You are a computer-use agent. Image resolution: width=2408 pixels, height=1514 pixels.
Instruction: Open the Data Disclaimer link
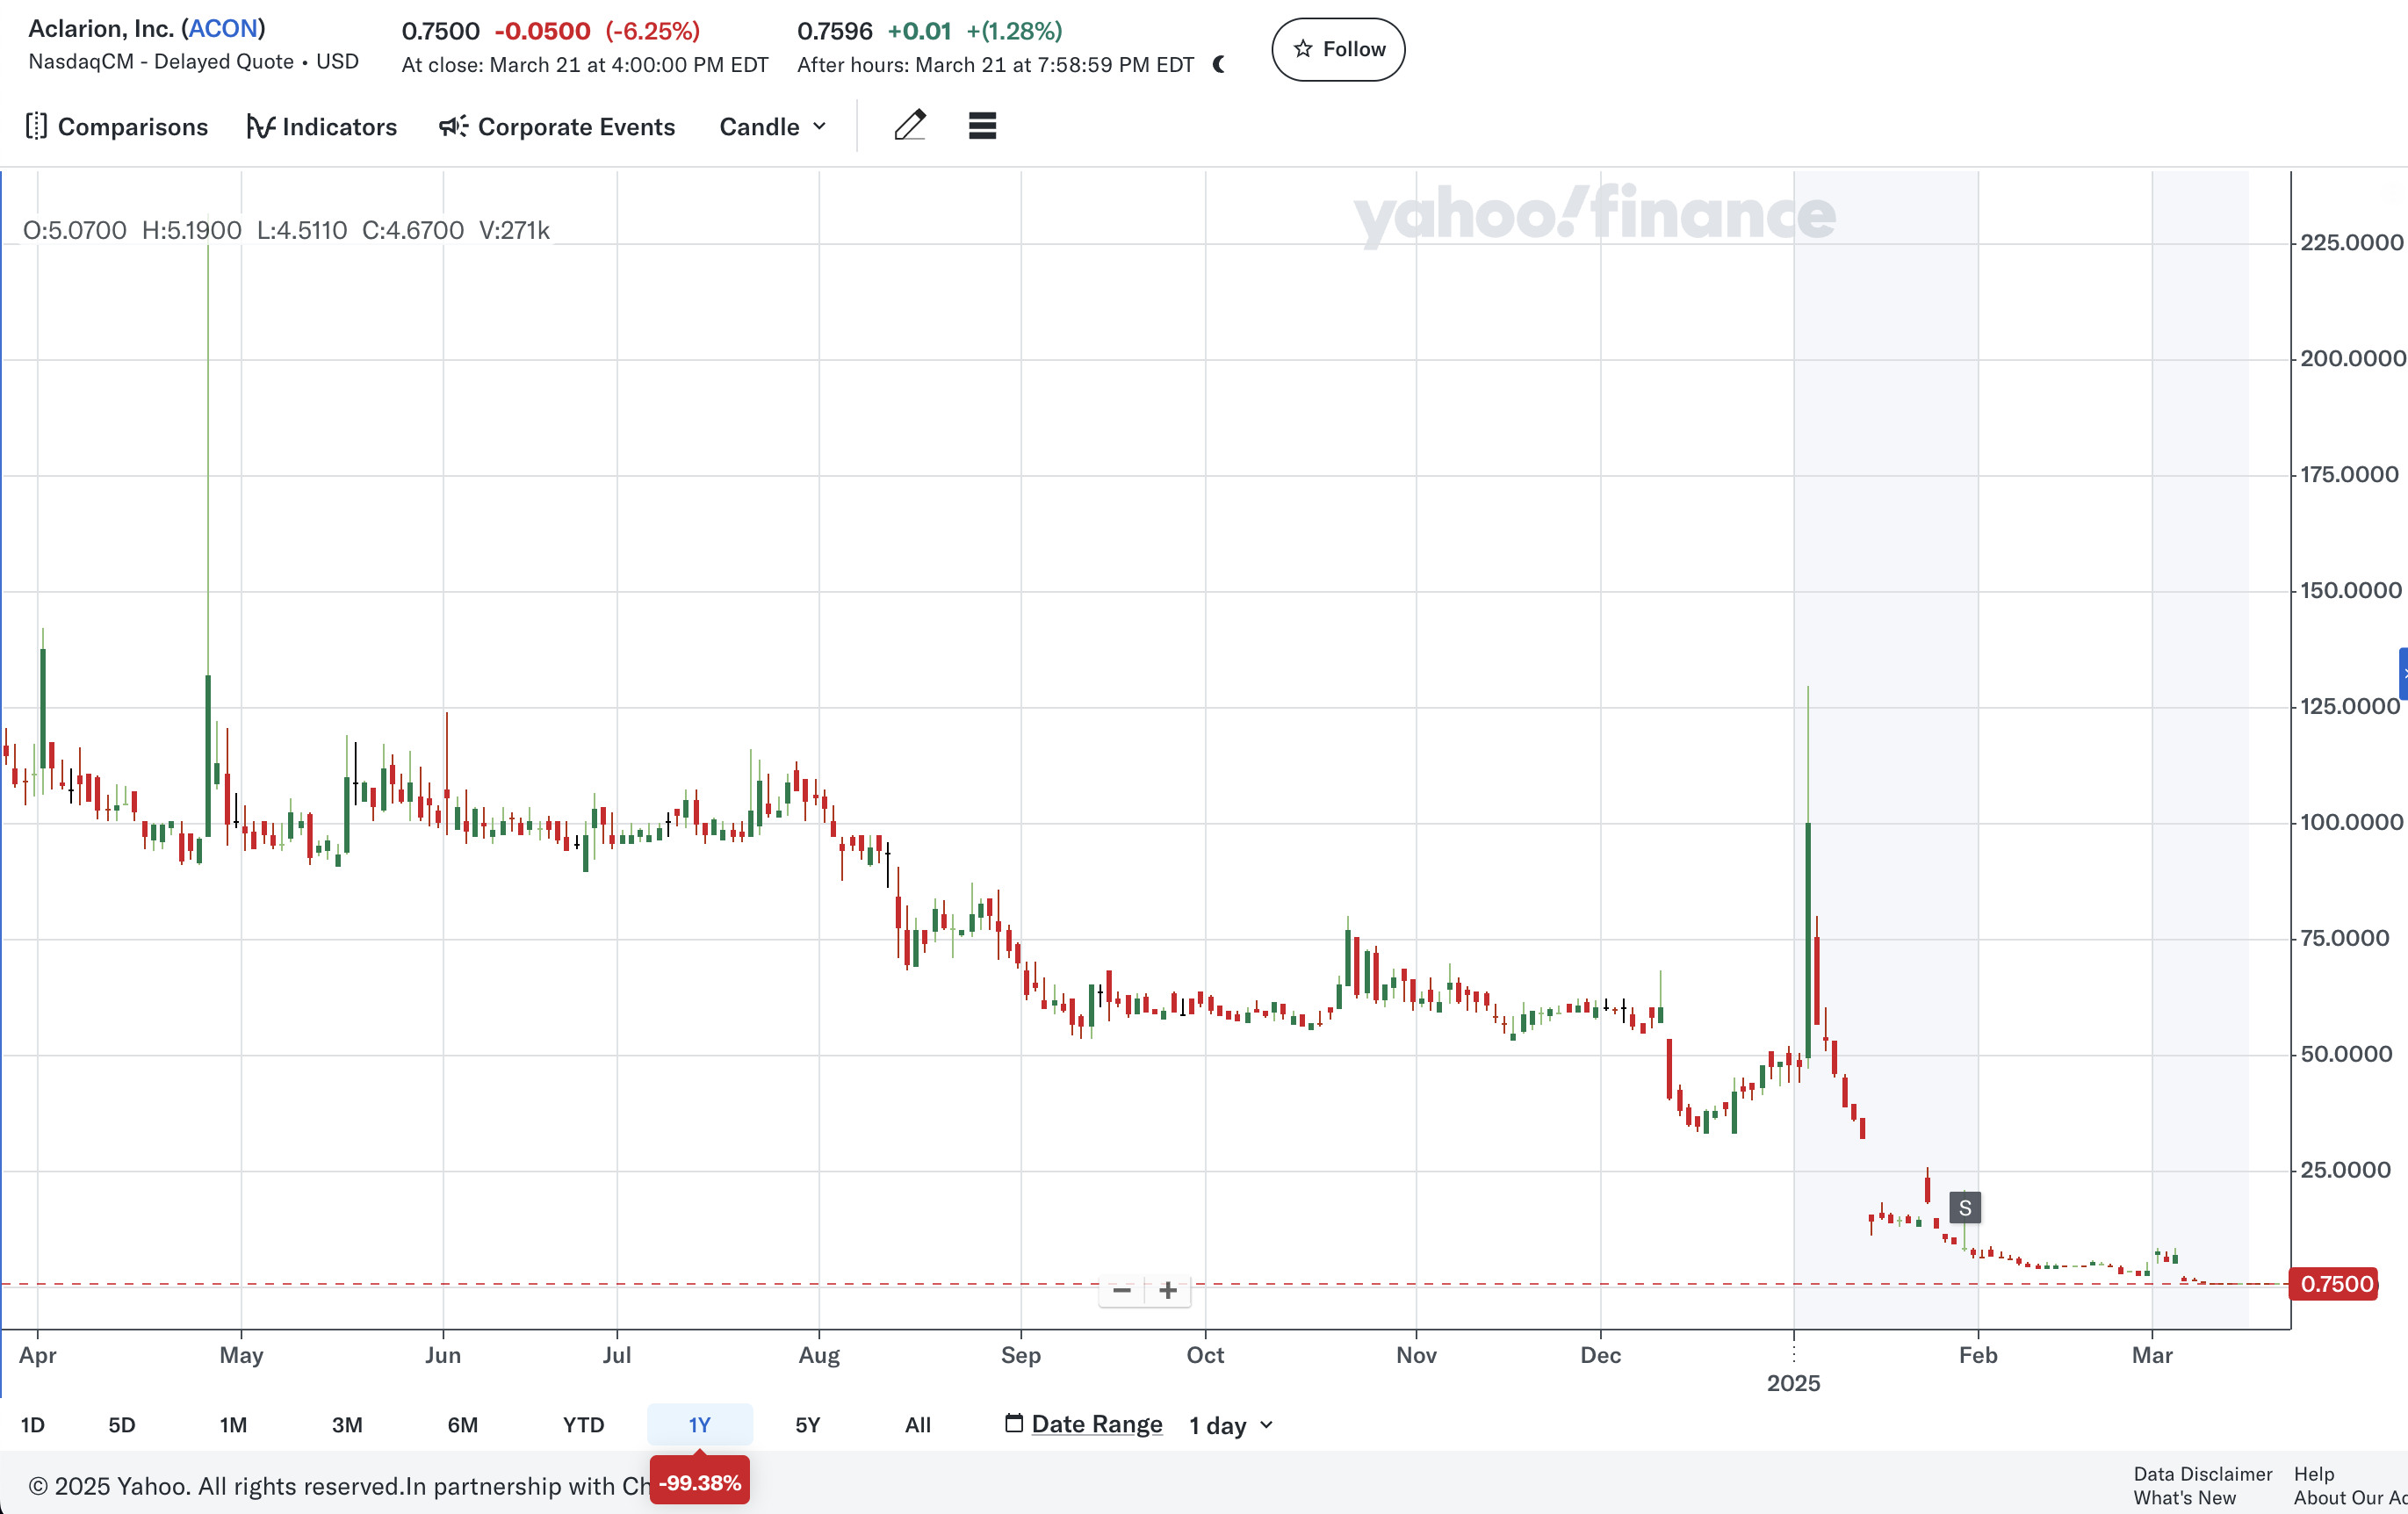click(2202, 1474)
